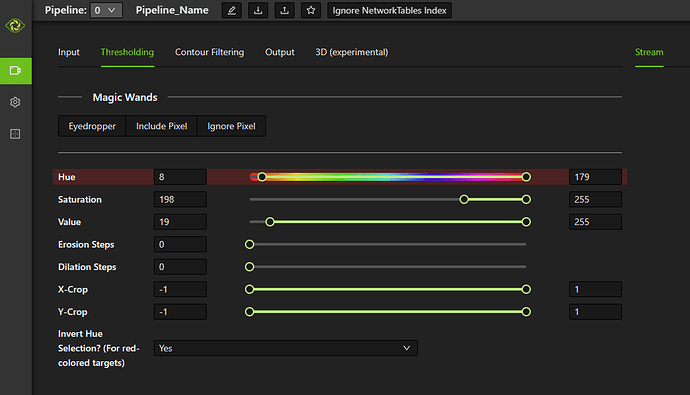Click the Include Pixel button

click(x=161, y=126)
